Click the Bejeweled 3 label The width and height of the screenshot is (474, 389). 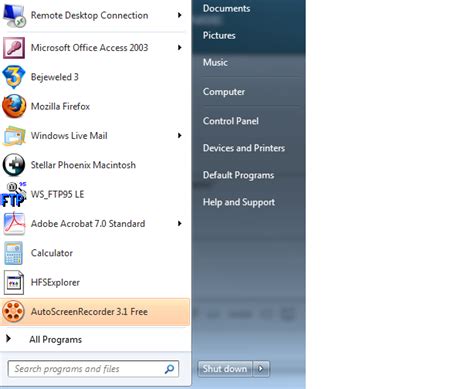click(55, 77)
